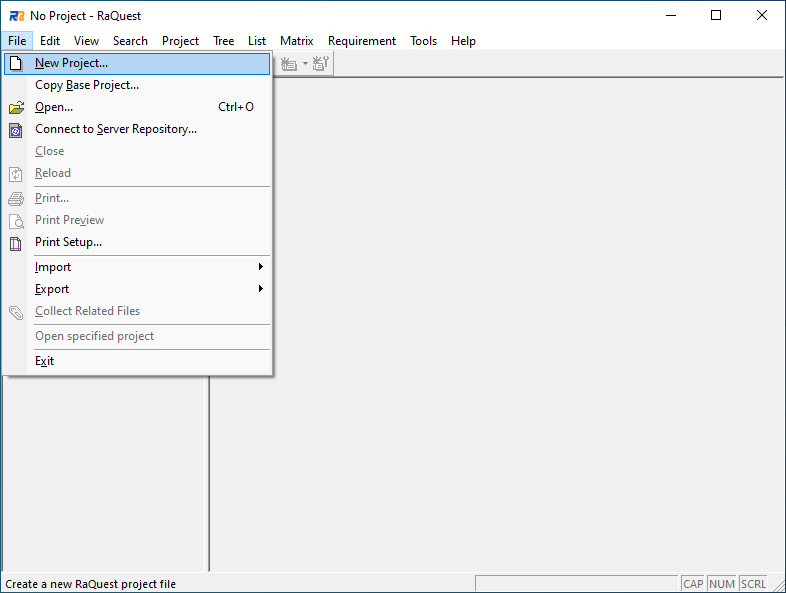This screenshot has width=786, height=593.
Task: Open the Tree menu
Action: (x=224, y=41)
